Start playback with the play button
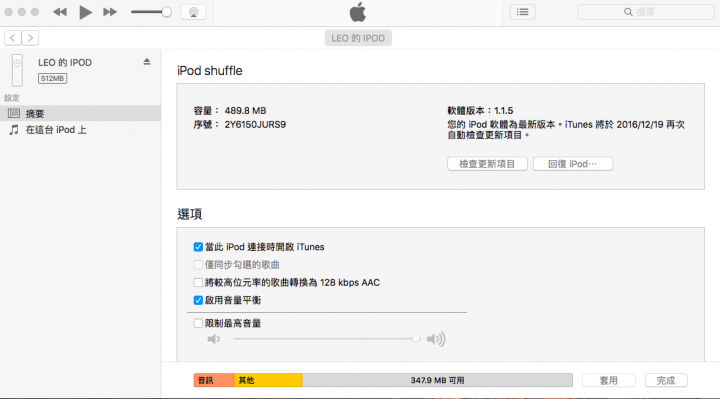Image resolution: width=720 pixels, height=399 pixels. [85, 12]
